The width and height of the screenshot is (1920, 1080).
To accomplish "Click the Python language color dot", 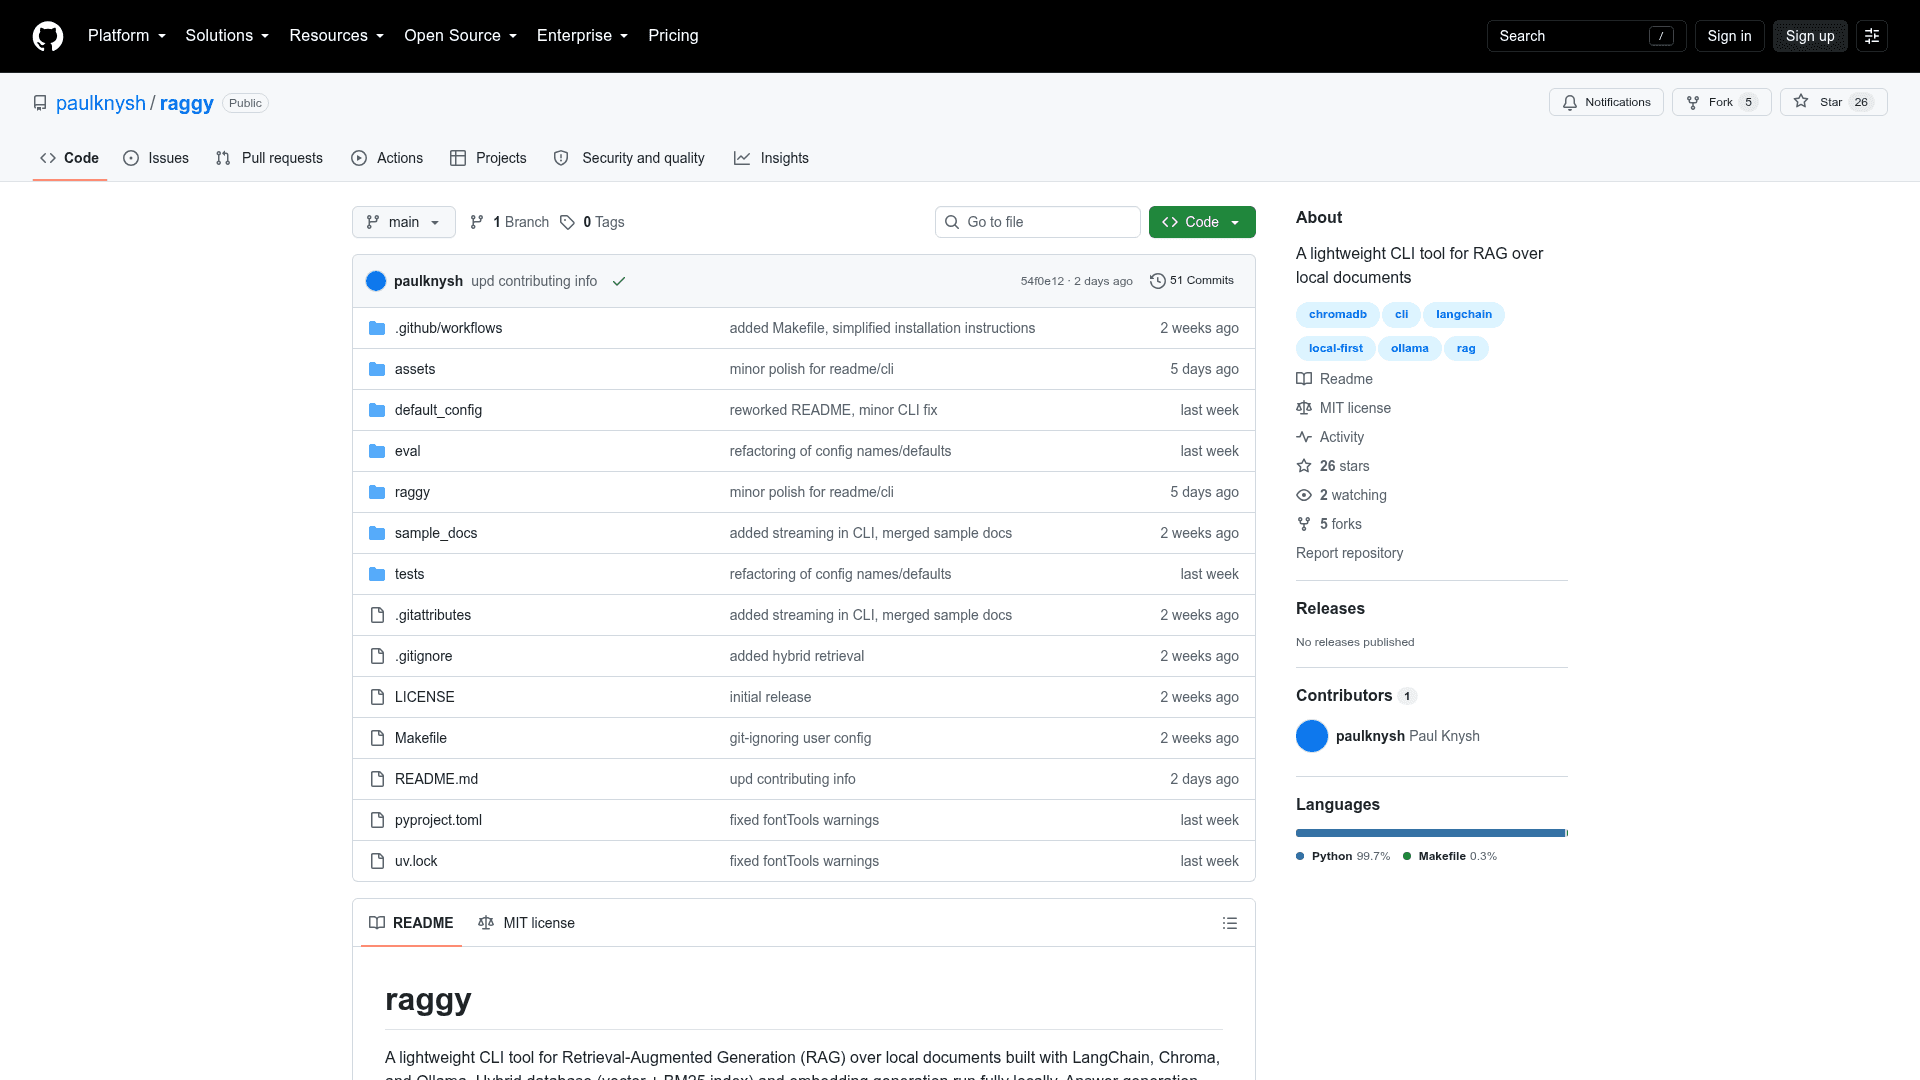I will pyautogui.click(x=1300, y=856).
